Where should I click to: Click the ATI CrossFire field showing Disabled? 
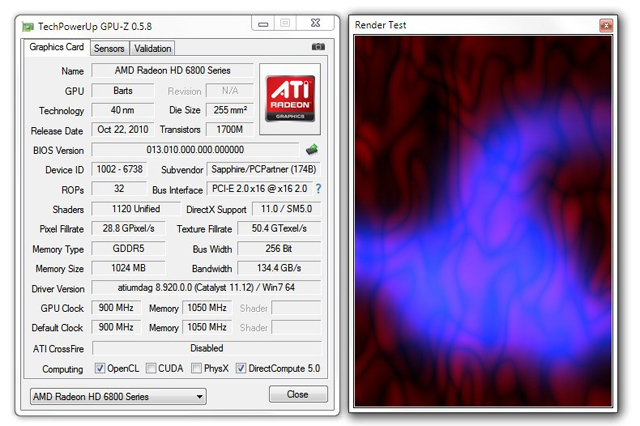[x=207, y=348]
